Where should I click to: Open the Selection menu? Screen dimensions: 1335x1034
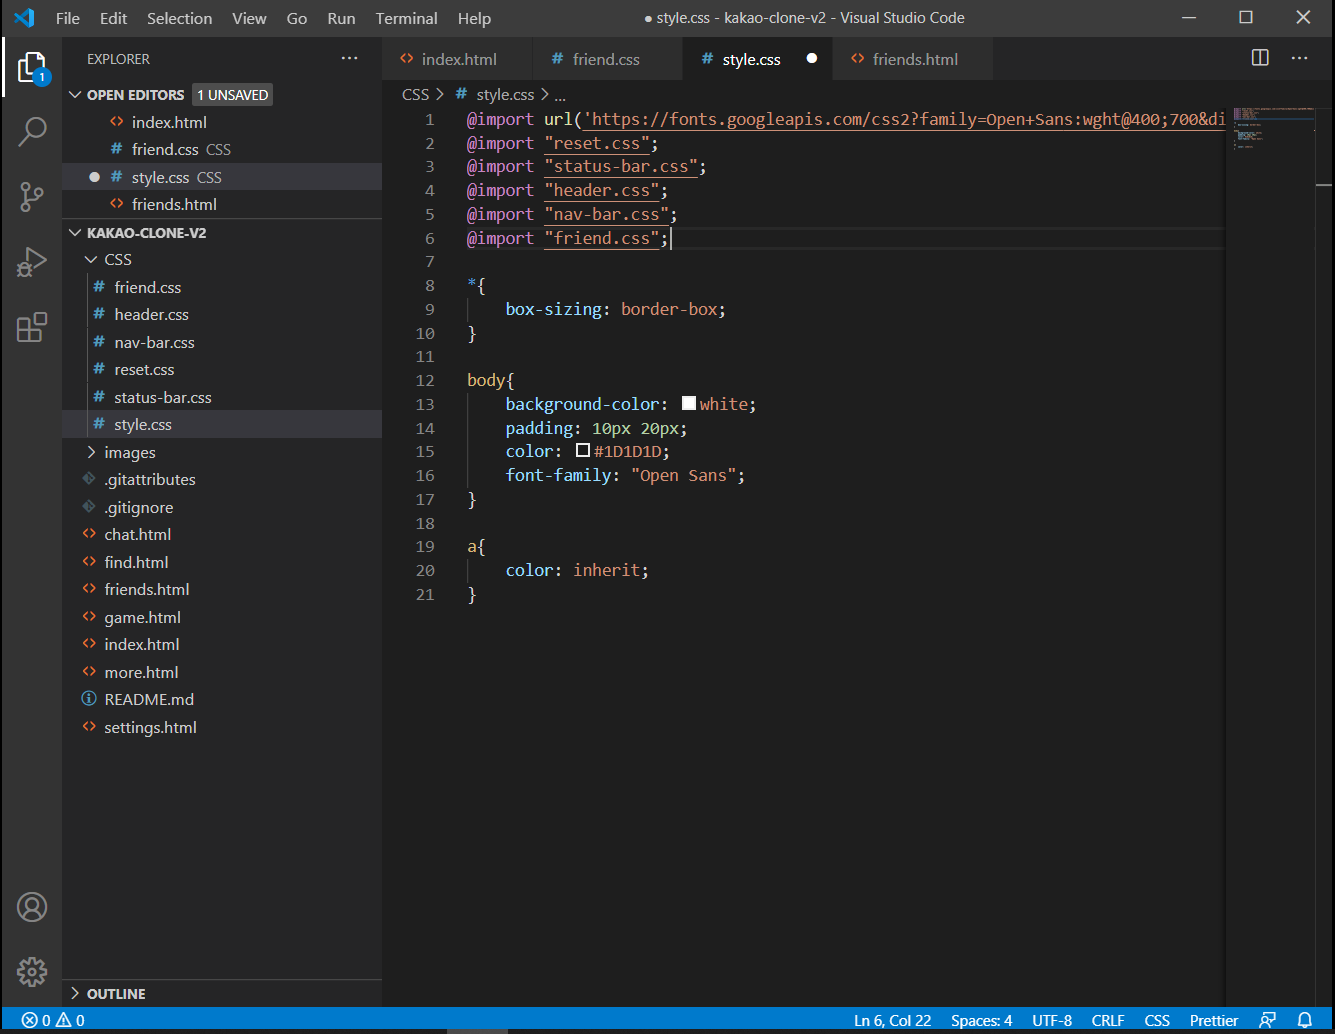tap(179, 18)
